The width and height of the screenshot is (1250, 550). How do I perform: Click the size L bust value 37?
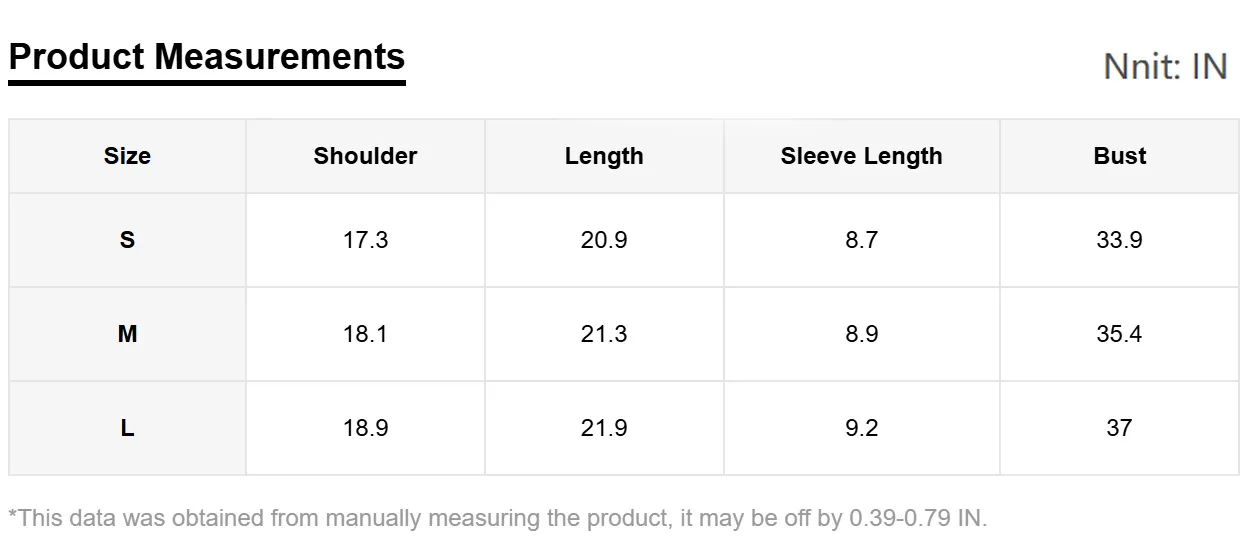pos(1119,428)
